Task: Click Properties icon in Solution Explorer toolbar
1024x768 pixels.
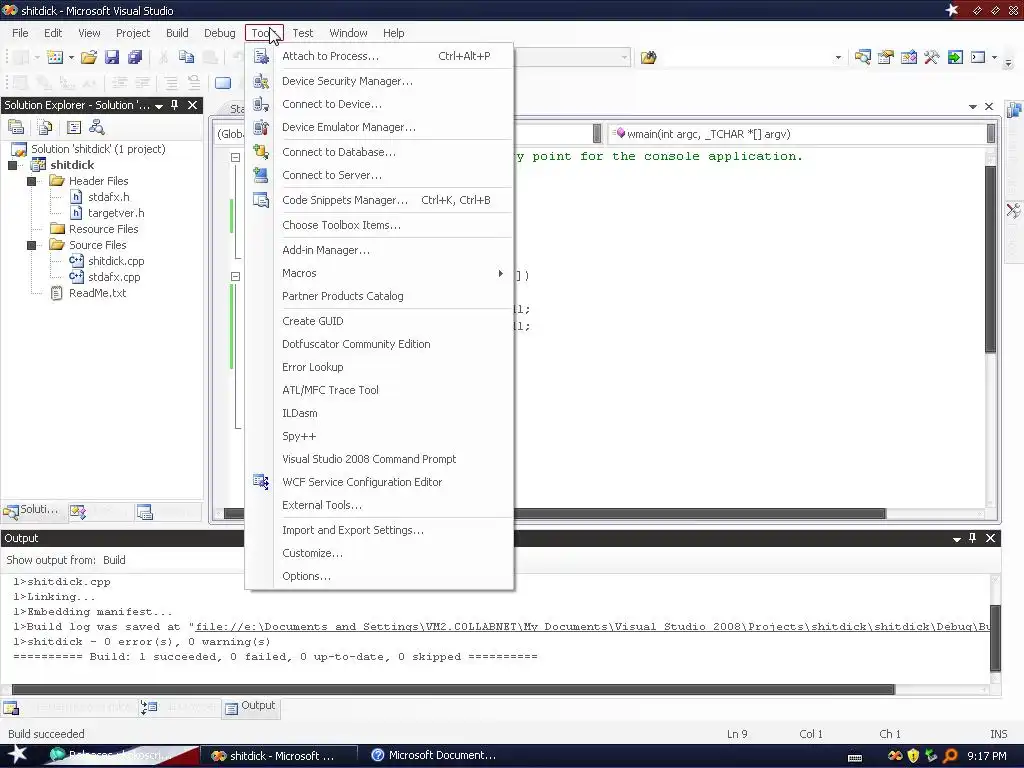Action: (16, 127)
